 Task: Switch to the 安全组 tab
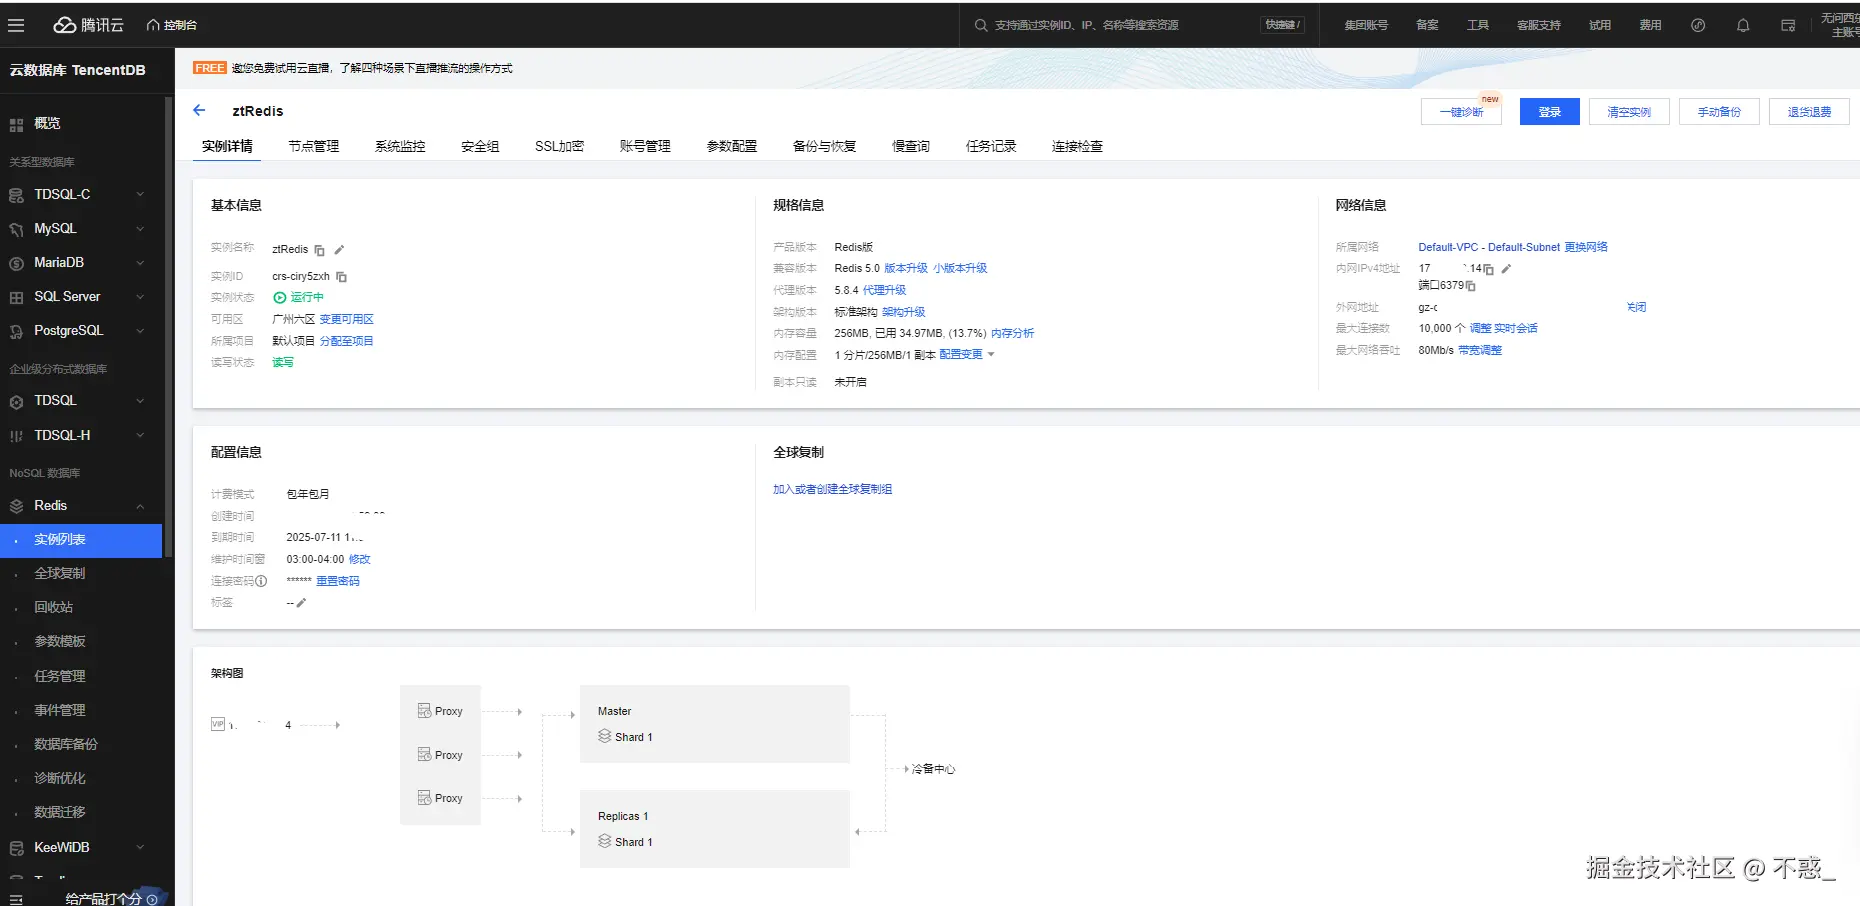pos(480,146)
